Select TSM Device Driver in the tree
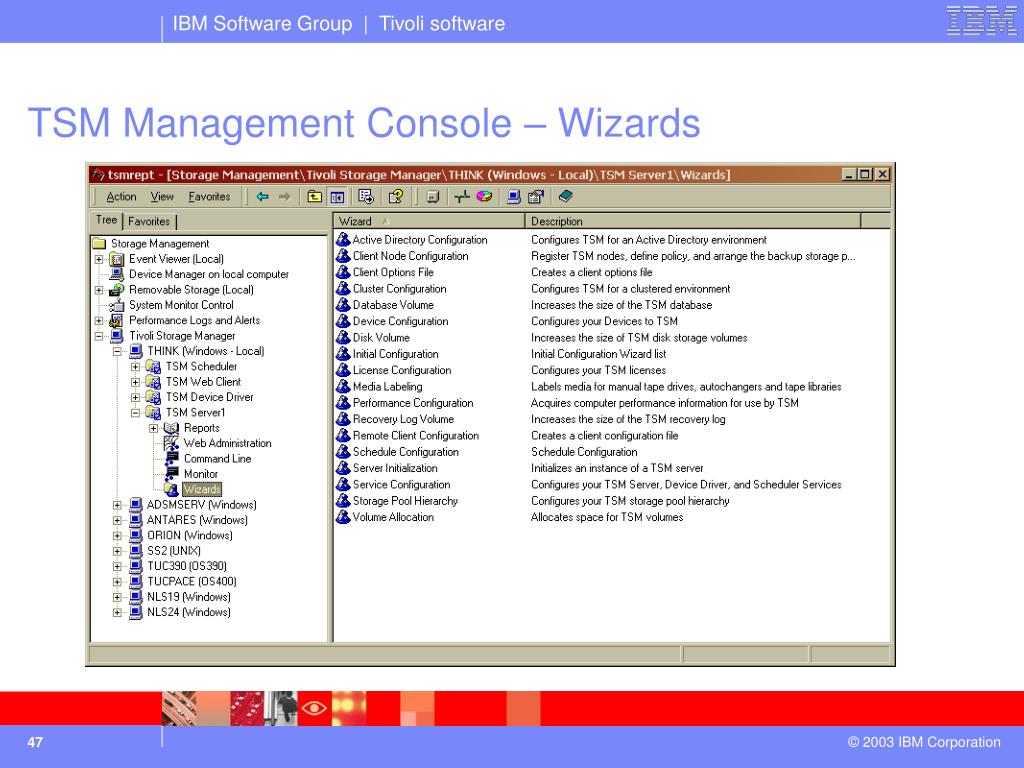 point(209,397)
